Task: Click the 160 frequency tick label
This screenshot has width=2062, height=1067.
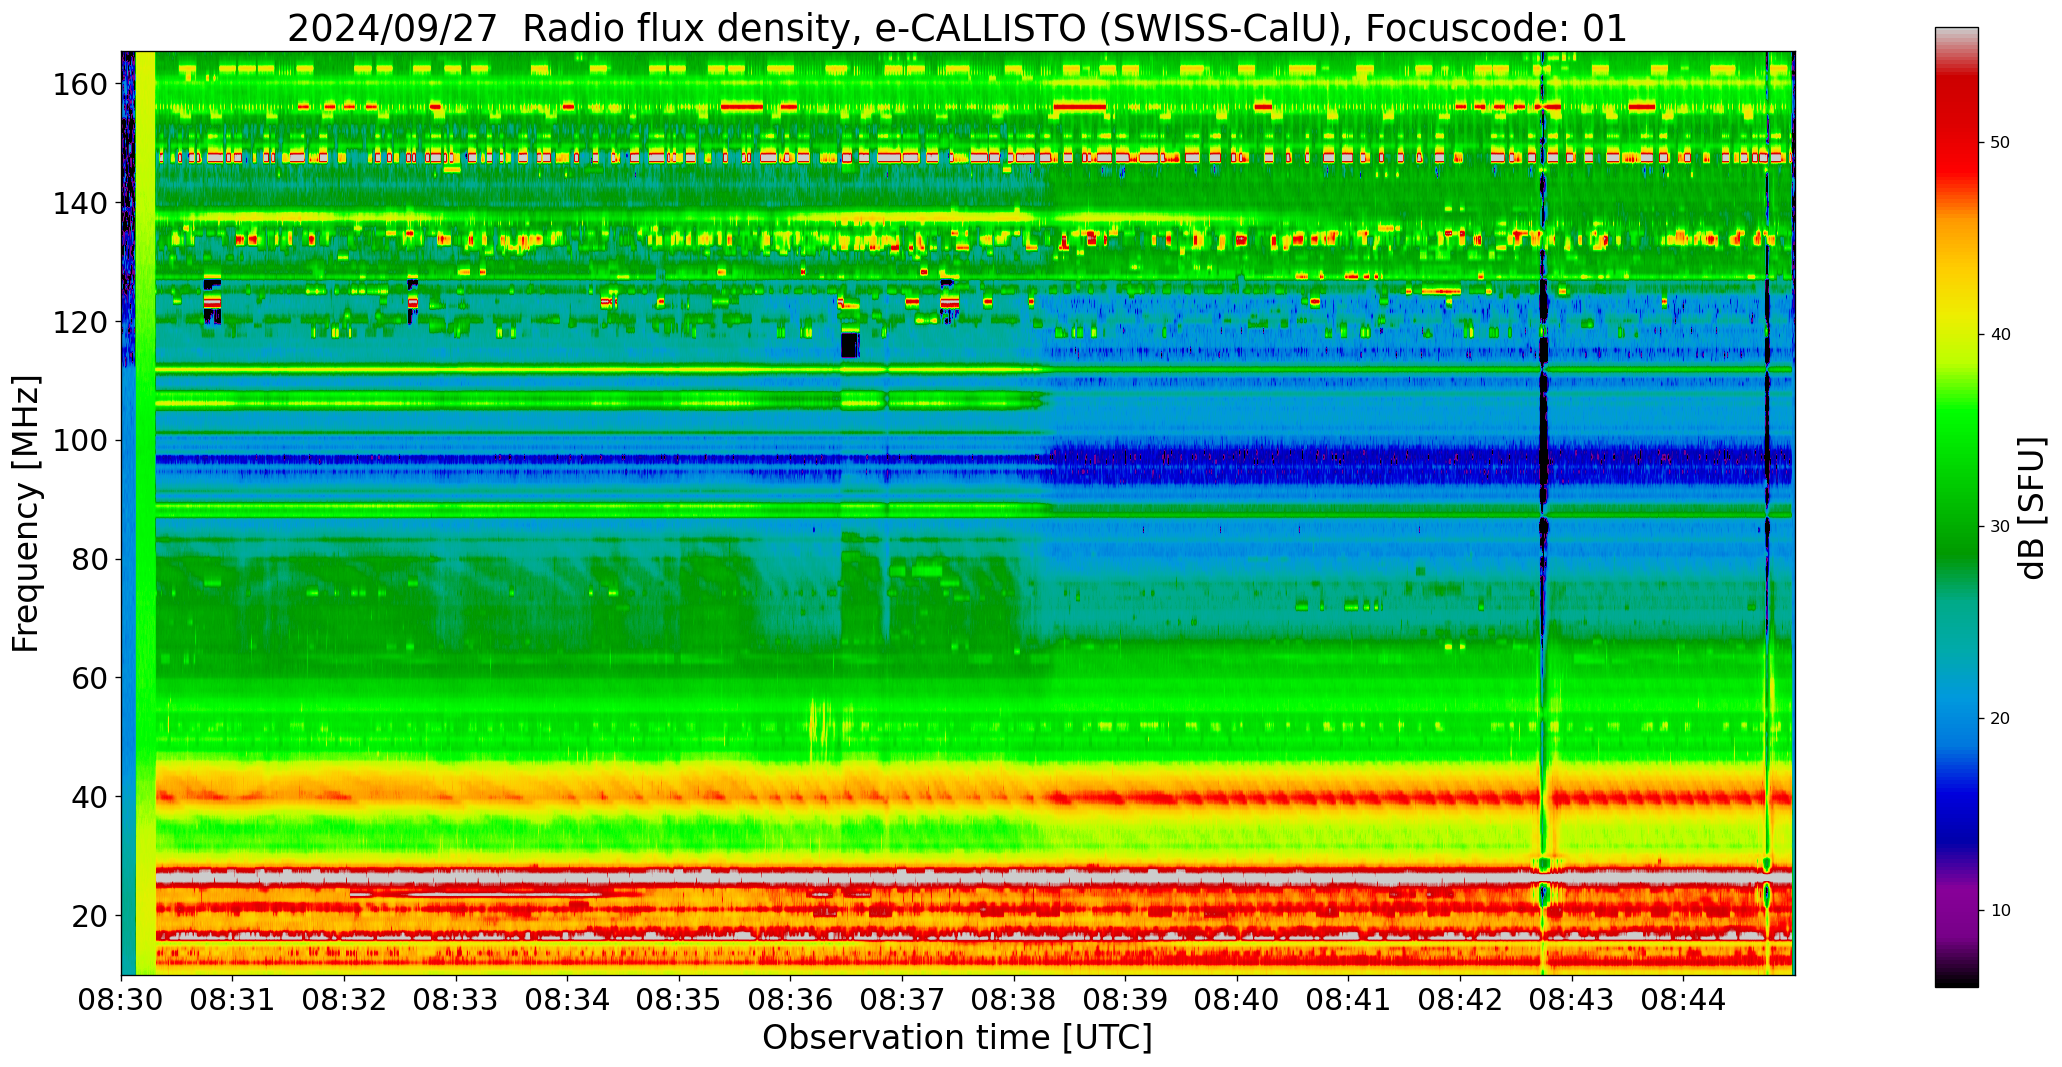Action: (80, 85)
